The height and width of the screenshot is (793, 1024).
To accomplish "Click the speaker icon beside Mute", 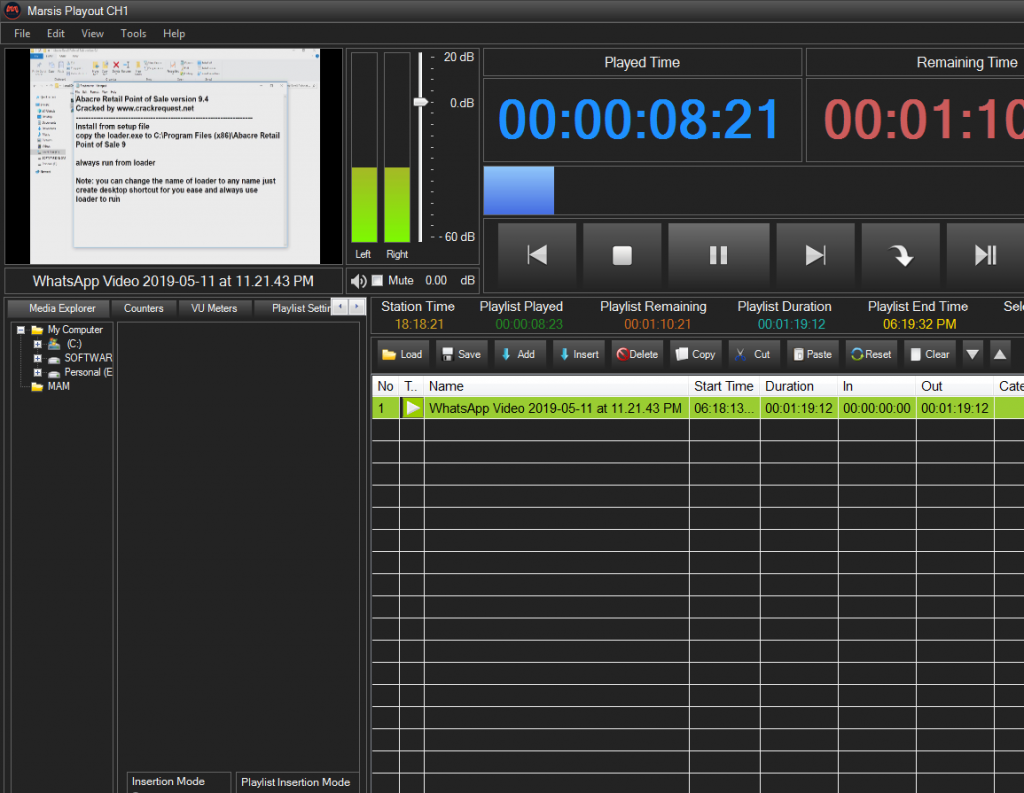I will [x=359, y=281].
